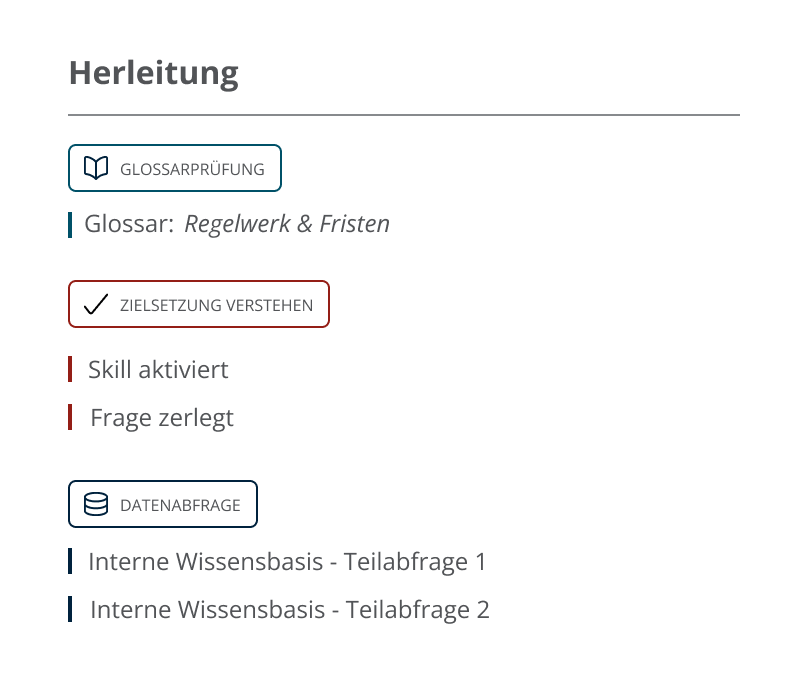Open Interne Wissensbasis - Teilabfrage 2
Viewport: 808px width, 680px height.
coord(290,609)
